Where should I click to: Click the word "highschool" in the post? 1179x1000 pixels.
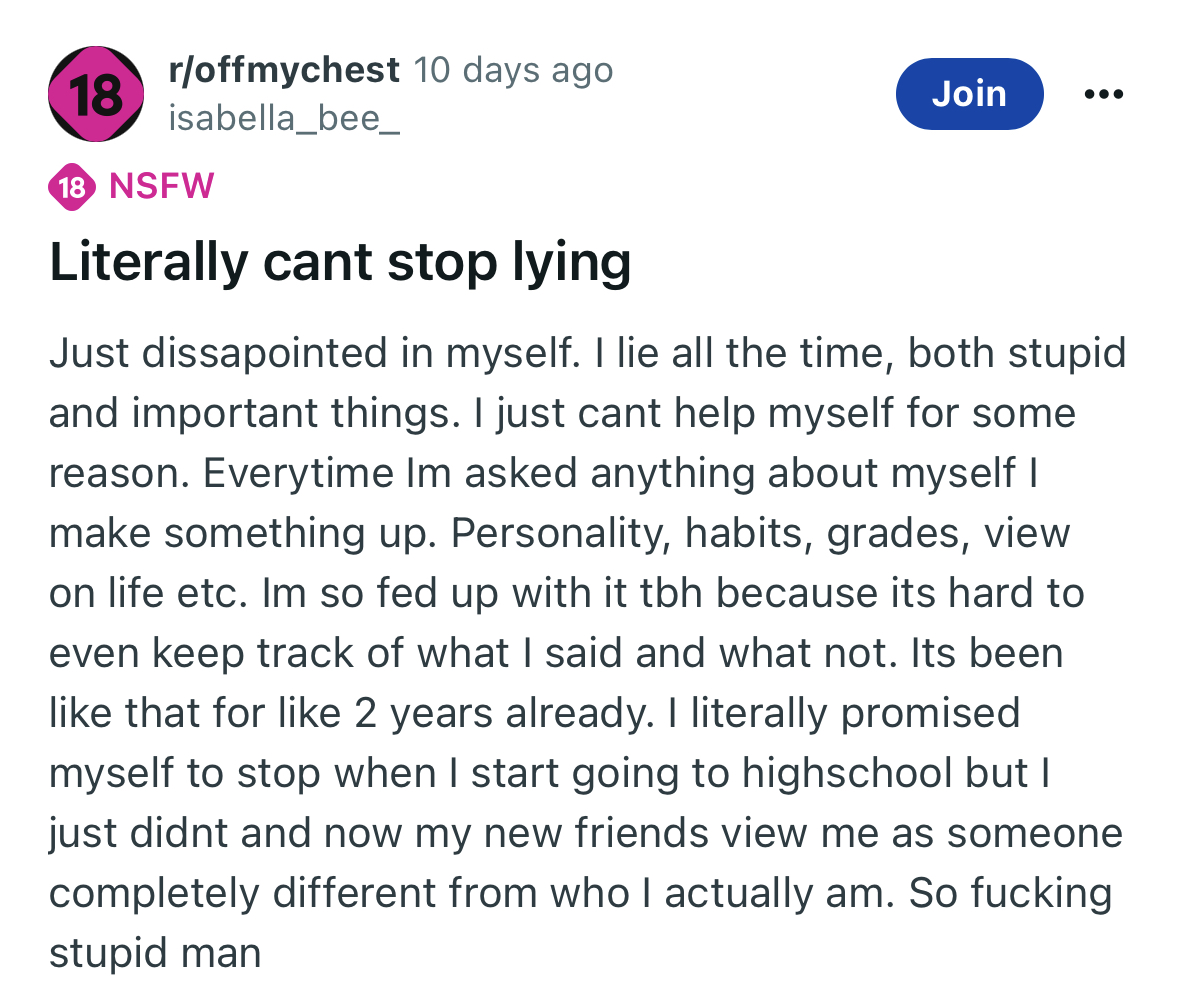point(847,774)
